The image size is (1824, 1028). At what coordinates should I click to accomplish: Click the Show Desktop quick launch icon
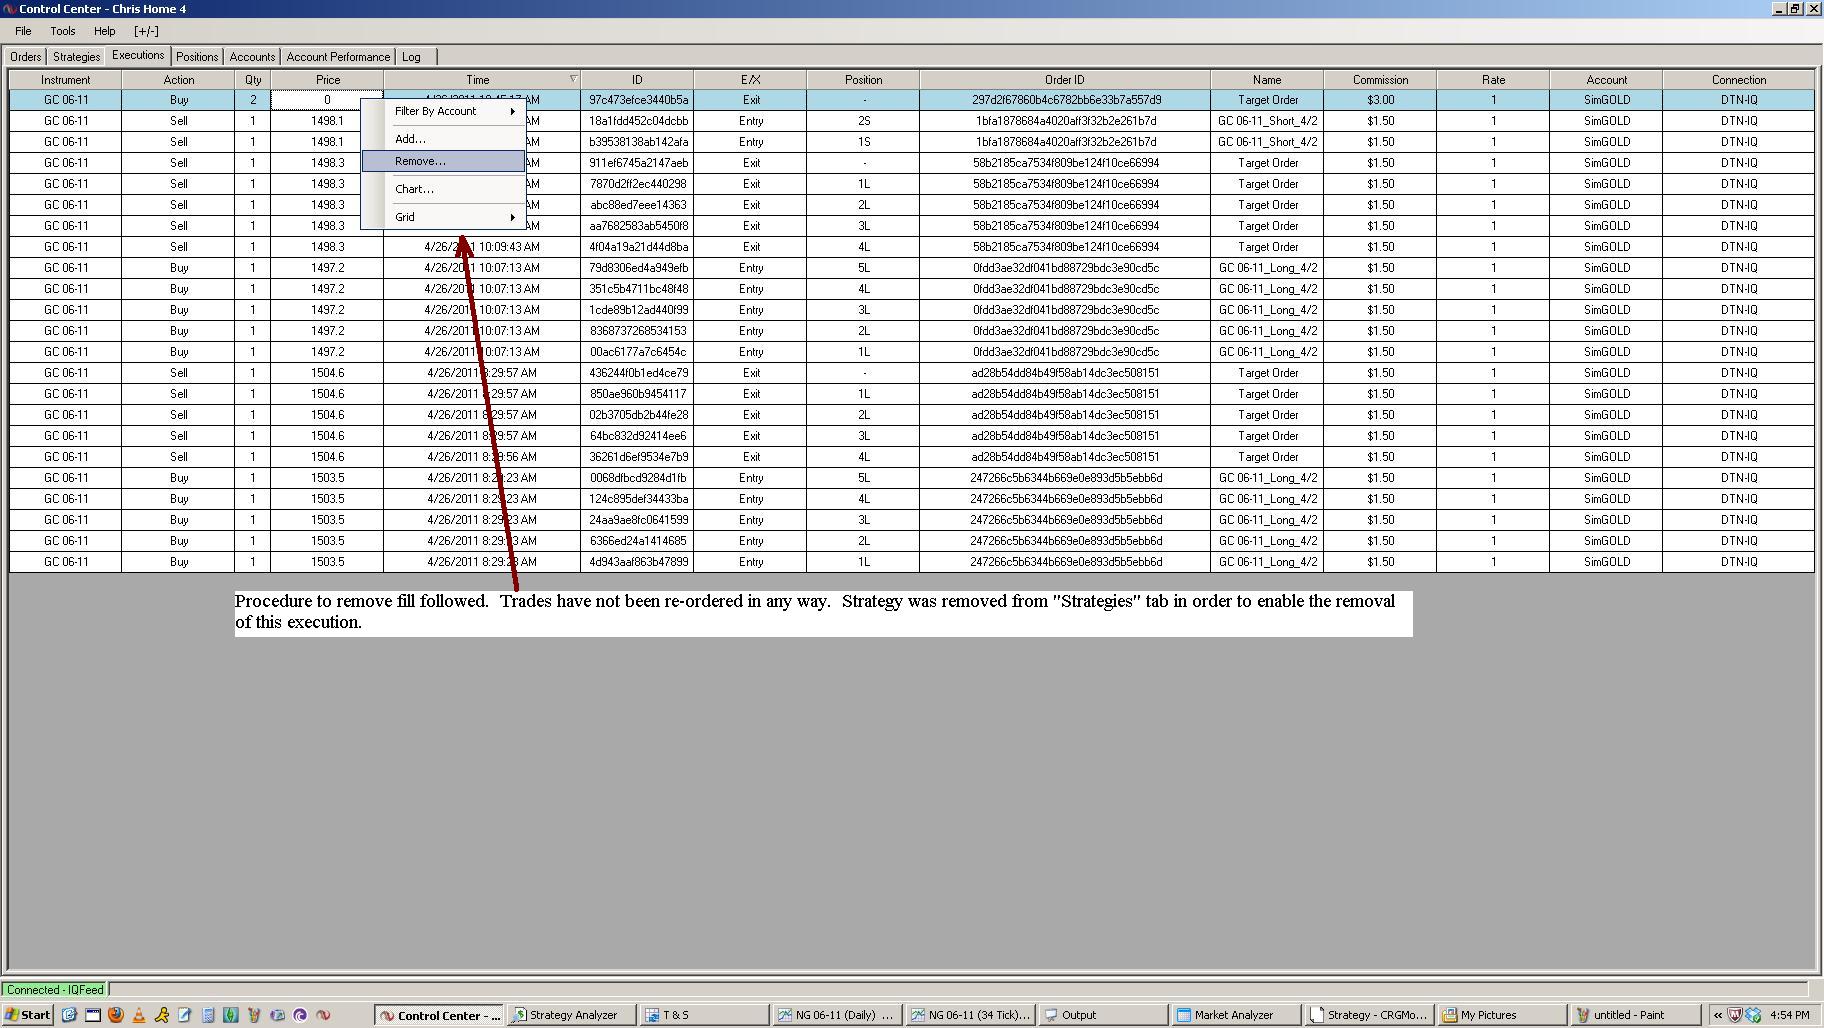(x=93, y=1015)
